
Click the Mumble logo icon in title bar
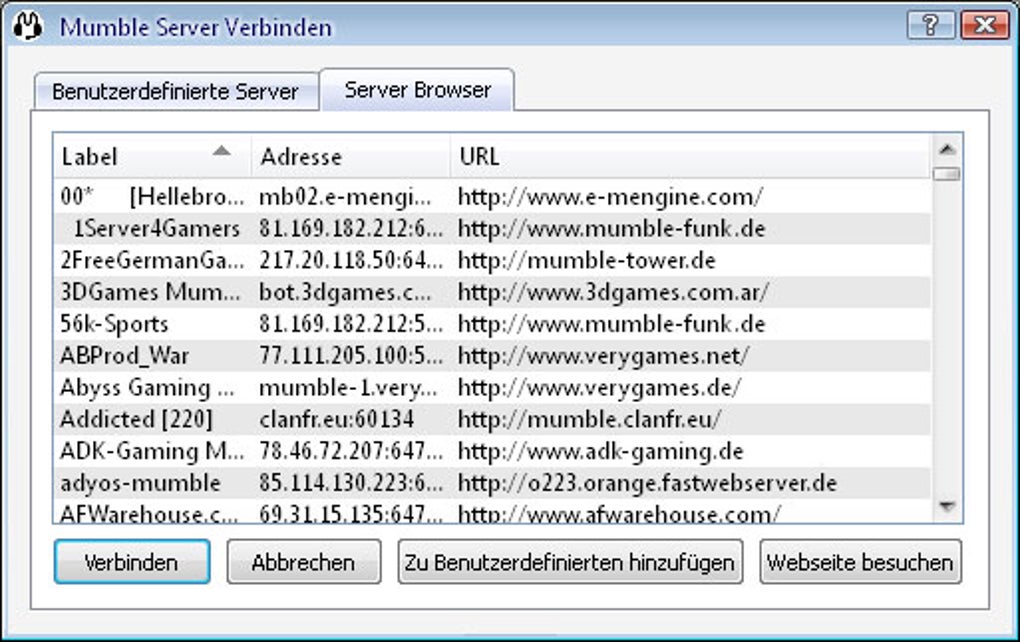pos(28,26)
